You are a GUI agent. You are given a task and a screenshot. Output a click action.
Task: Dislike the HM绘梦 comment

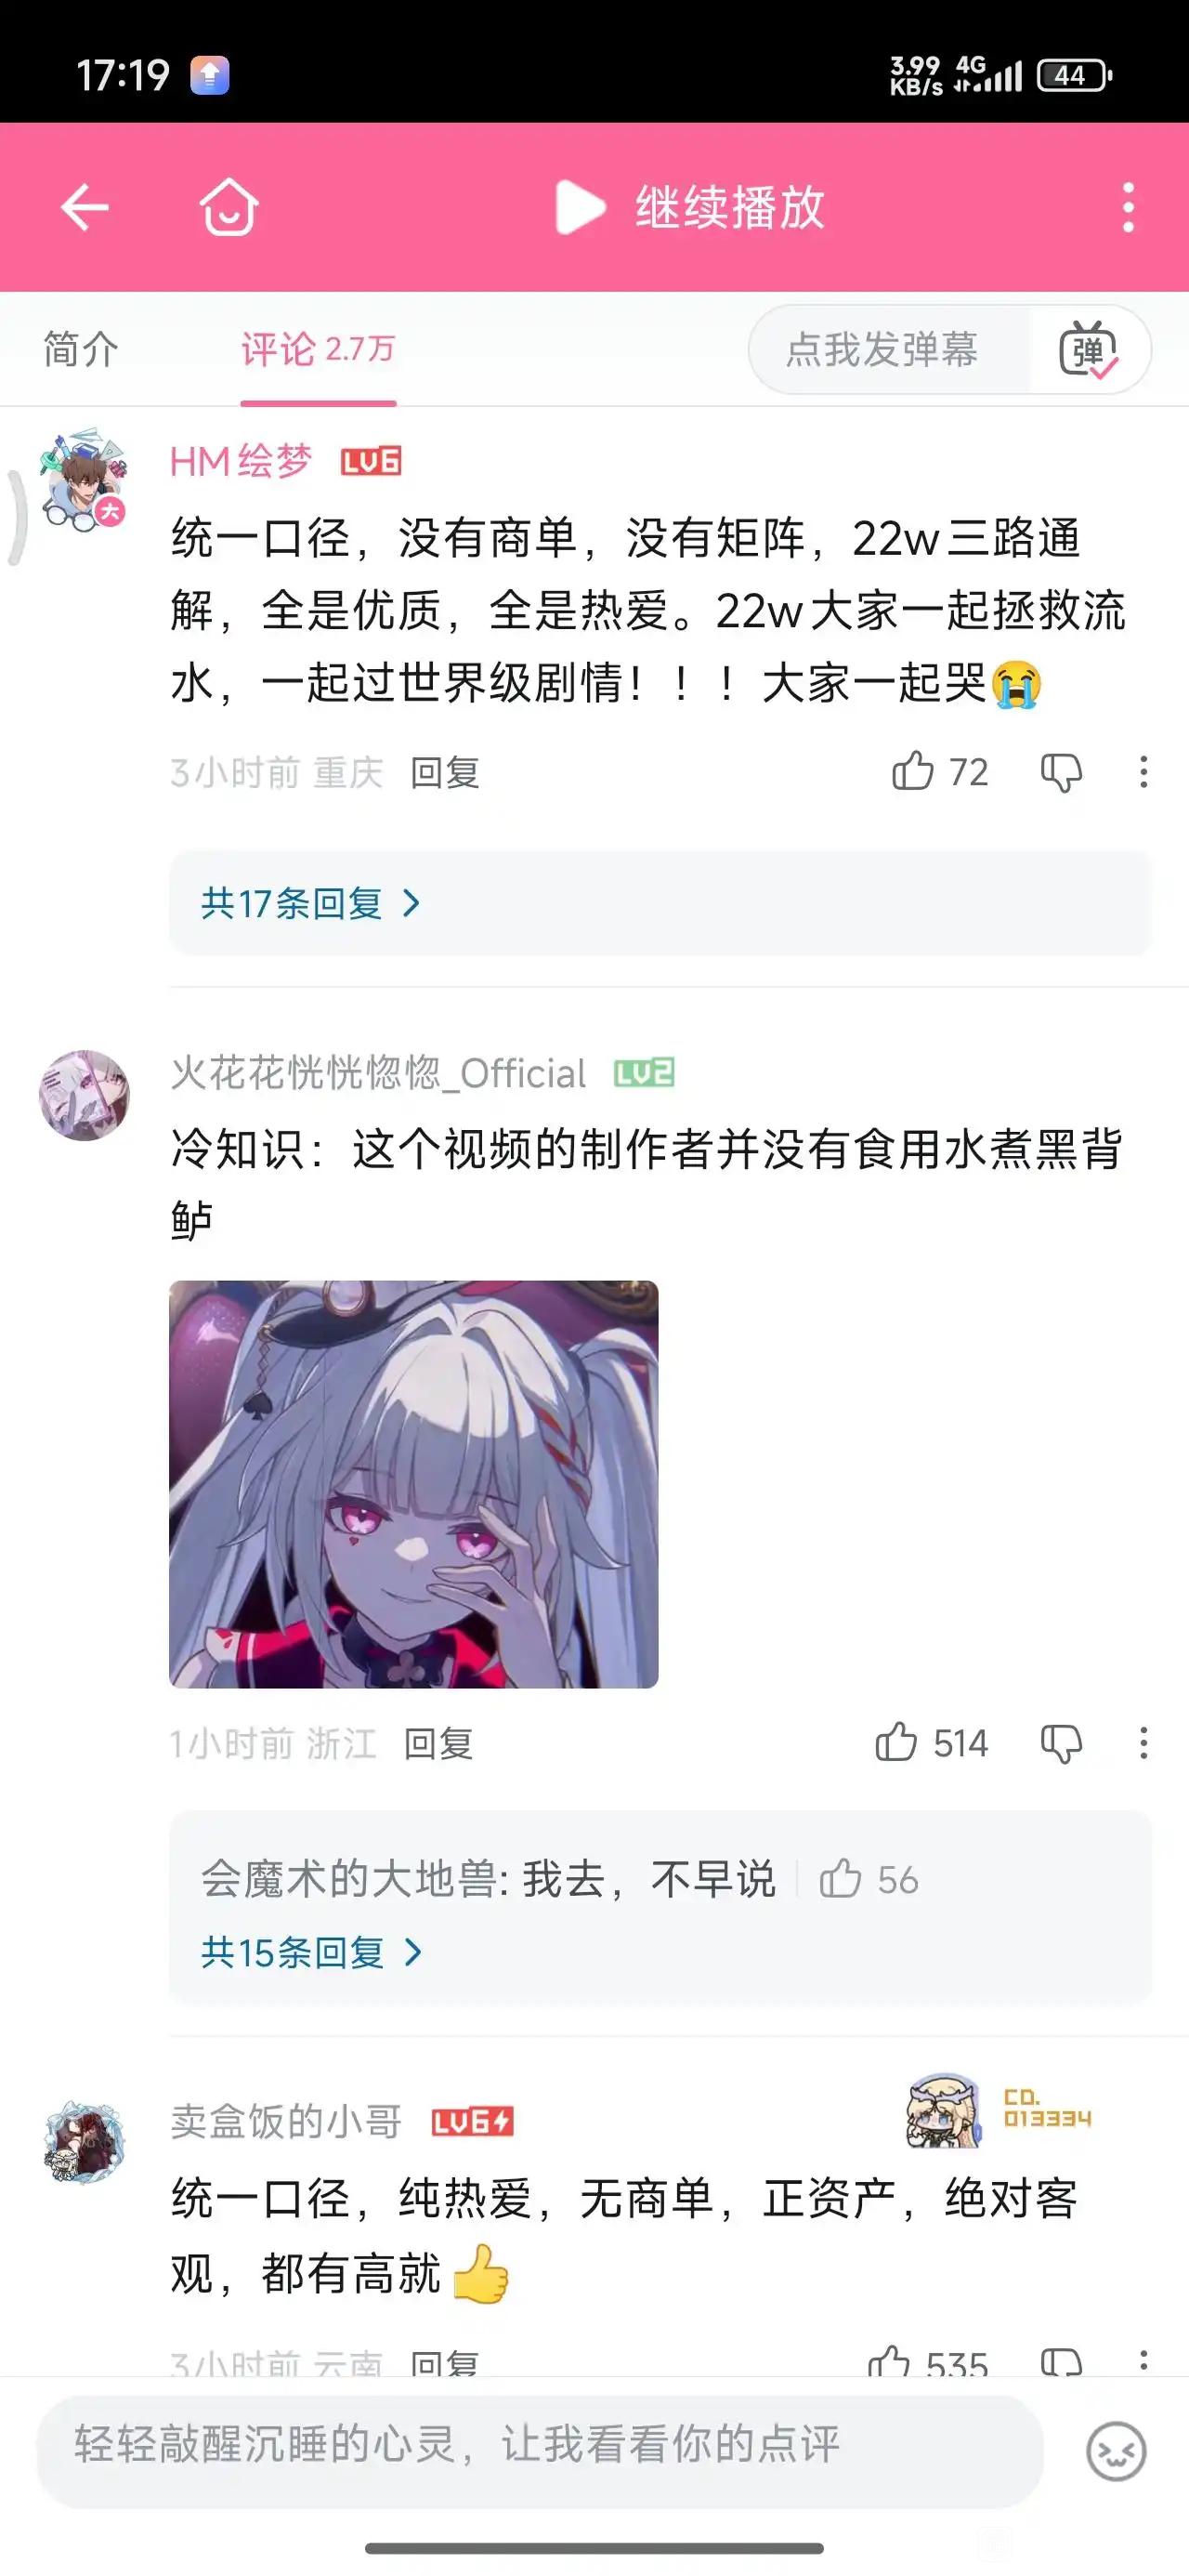[x=1061, y=772]
